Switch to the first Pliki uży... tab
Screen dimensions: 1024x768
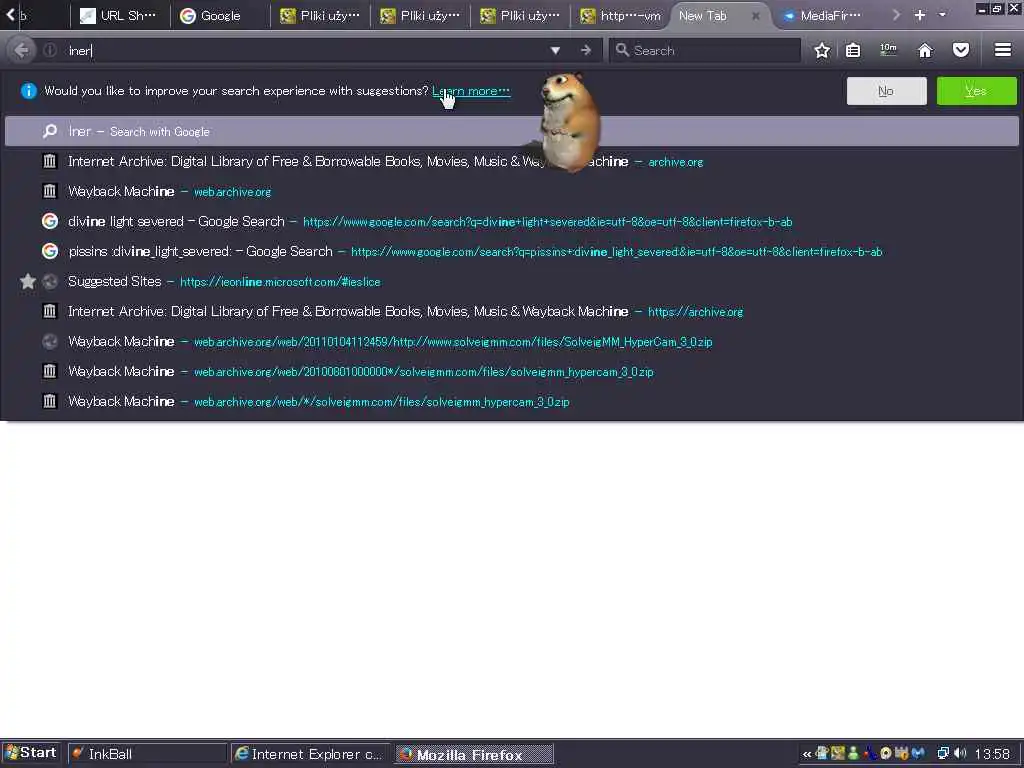(x=320, y=16)
